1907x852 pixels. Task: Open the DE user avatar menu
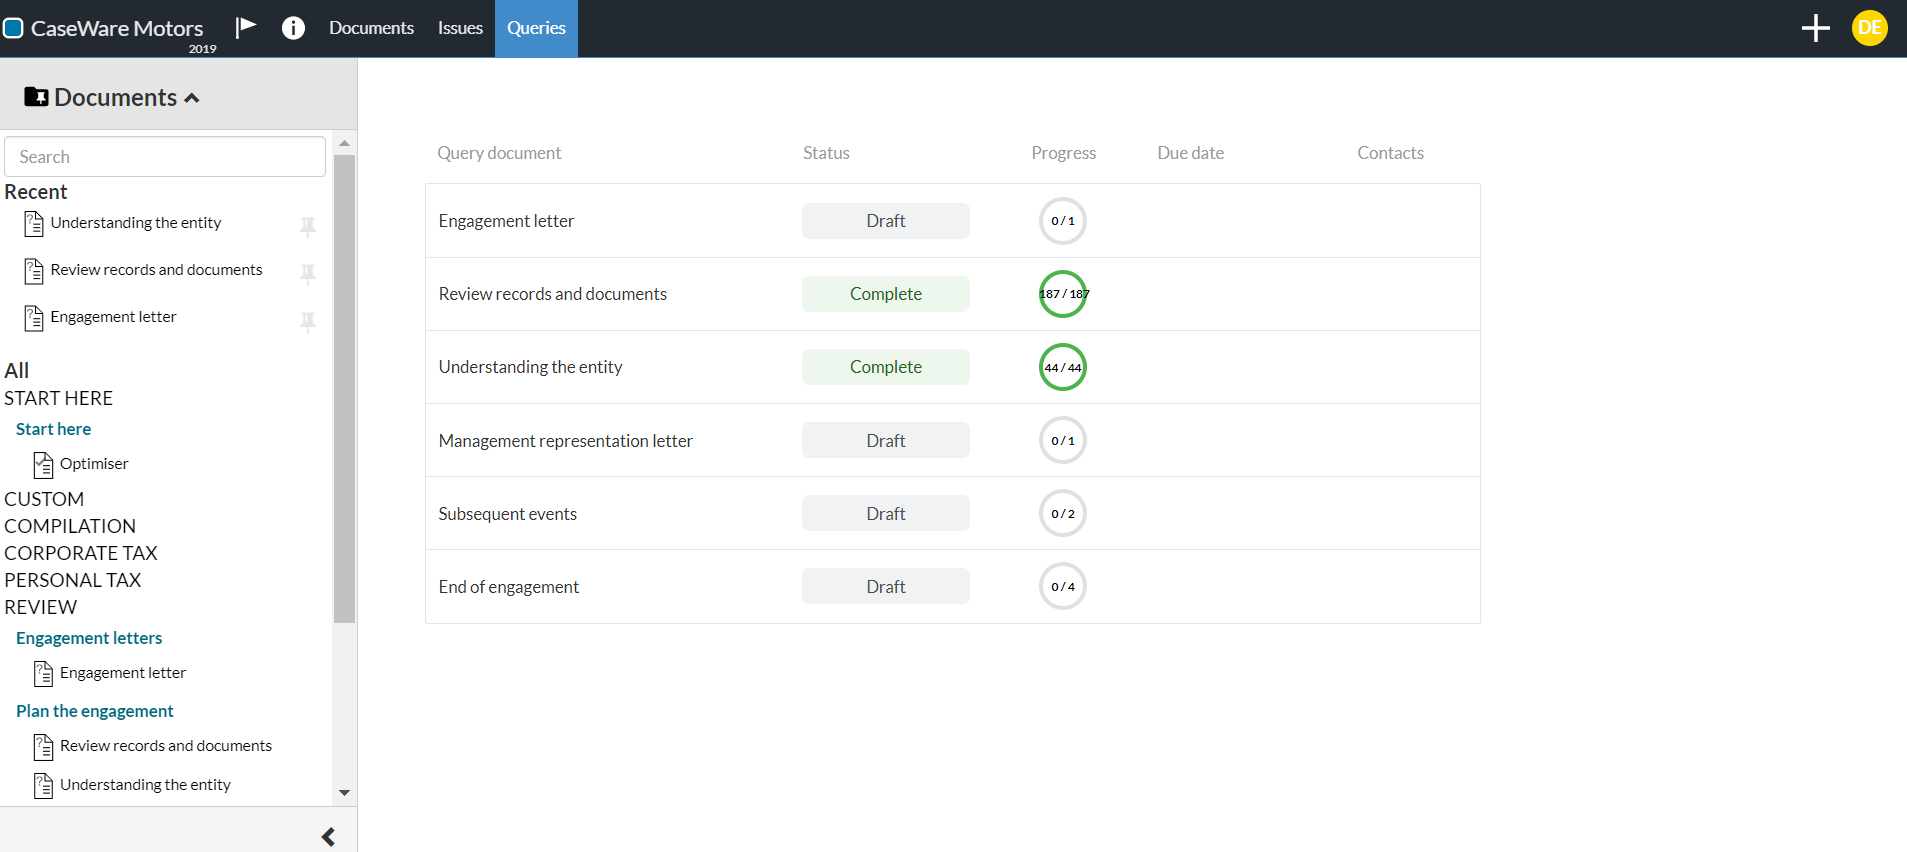tap(1869, 28)
